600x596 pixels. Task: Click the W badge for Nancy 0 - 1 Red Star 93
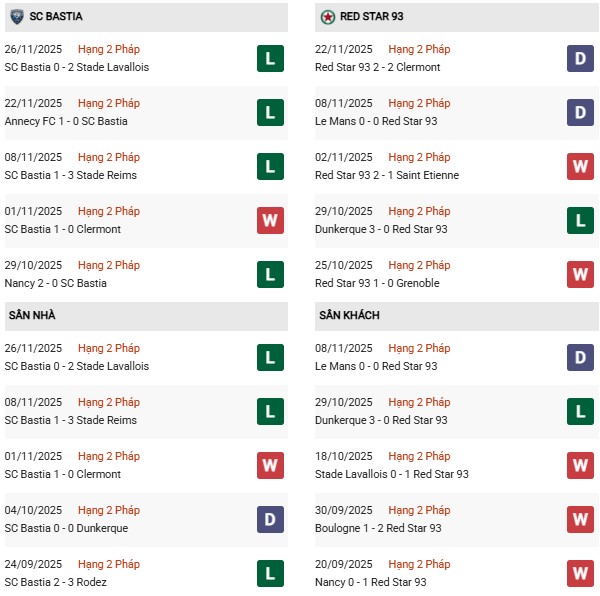[580, 574]
